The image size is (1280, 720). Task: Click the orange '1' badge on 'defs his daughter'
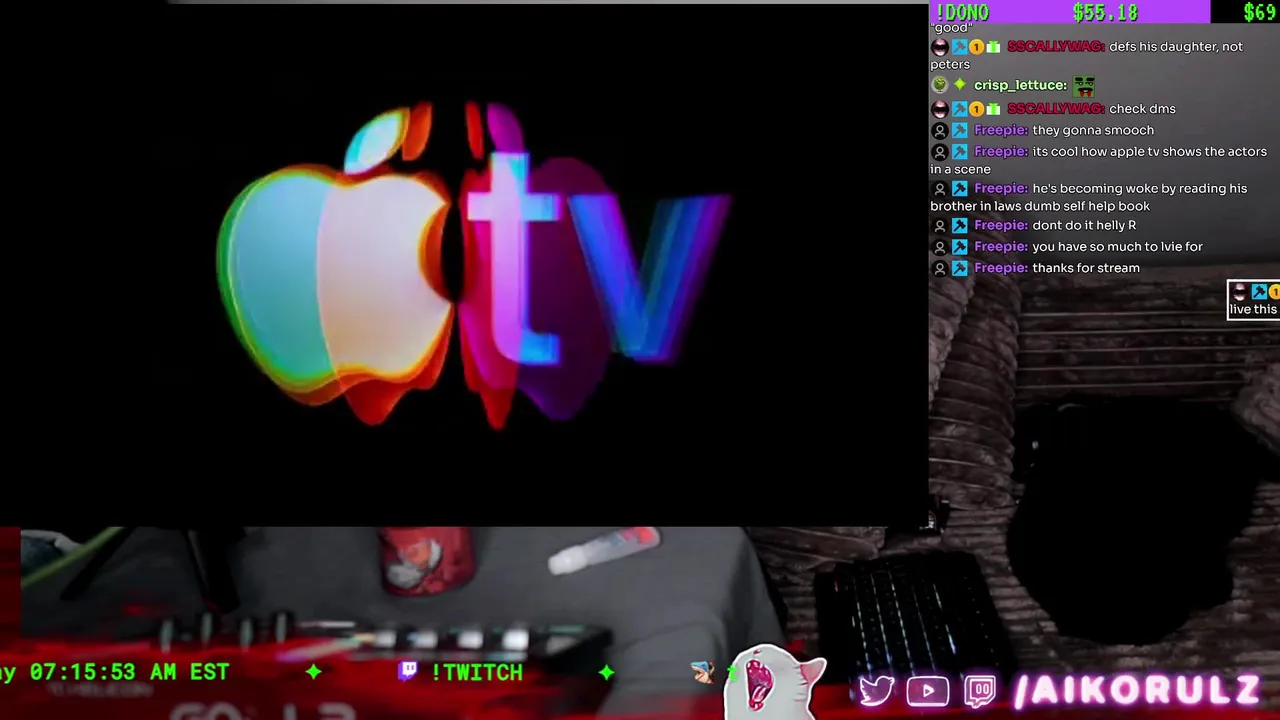[976, 47]
